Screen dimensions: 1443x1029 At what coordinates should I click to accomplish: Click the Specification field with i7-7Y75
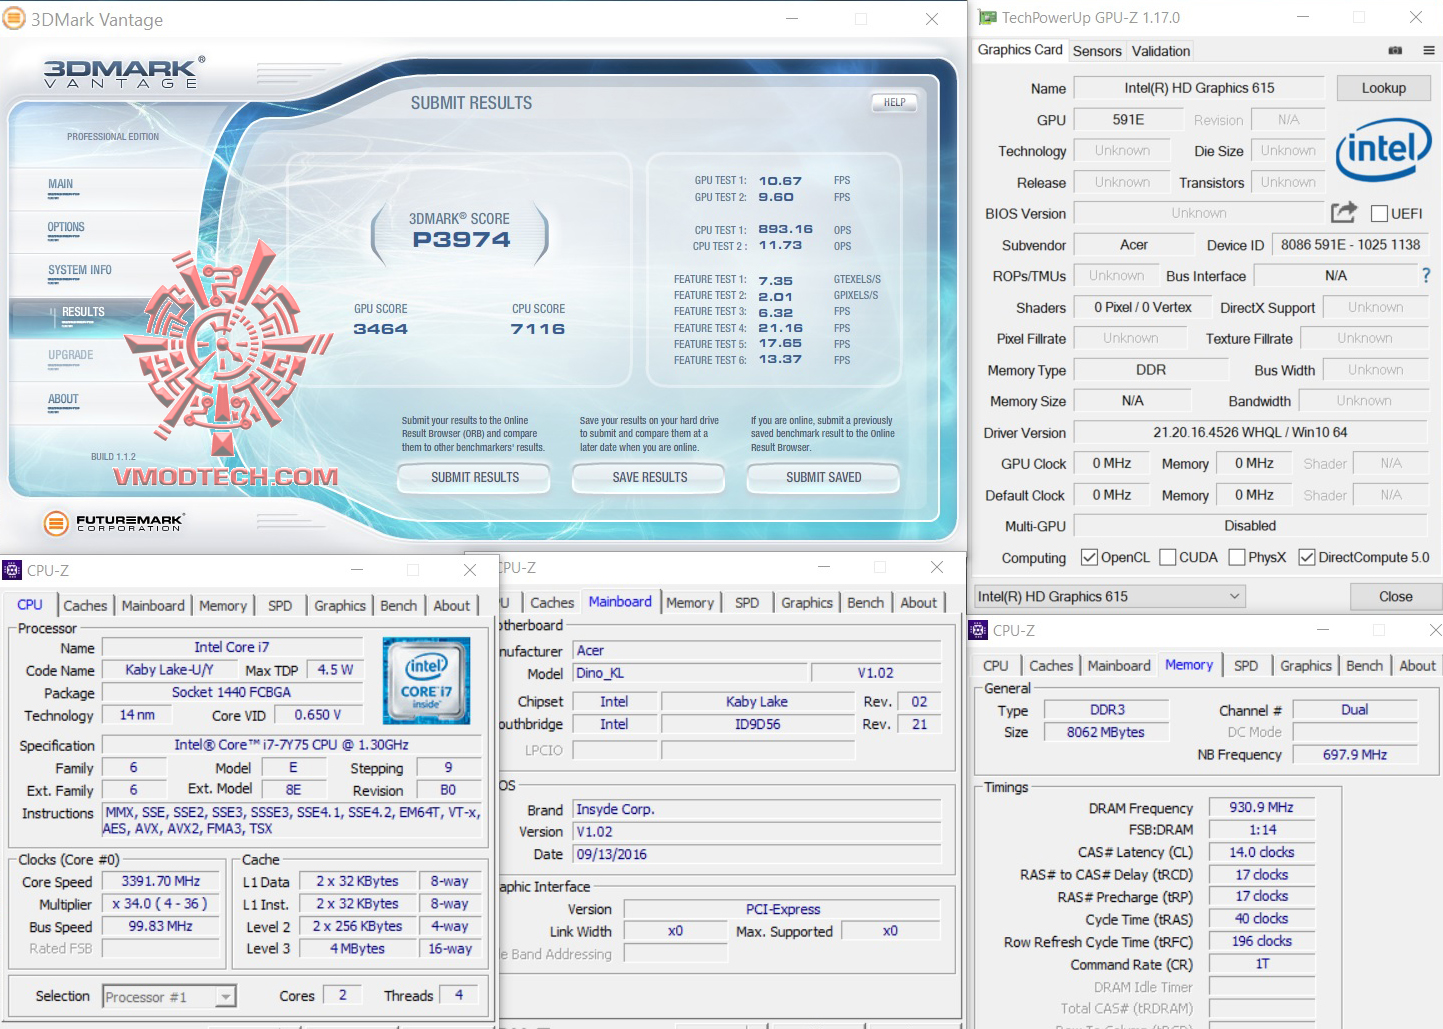[x=291, y=745]
